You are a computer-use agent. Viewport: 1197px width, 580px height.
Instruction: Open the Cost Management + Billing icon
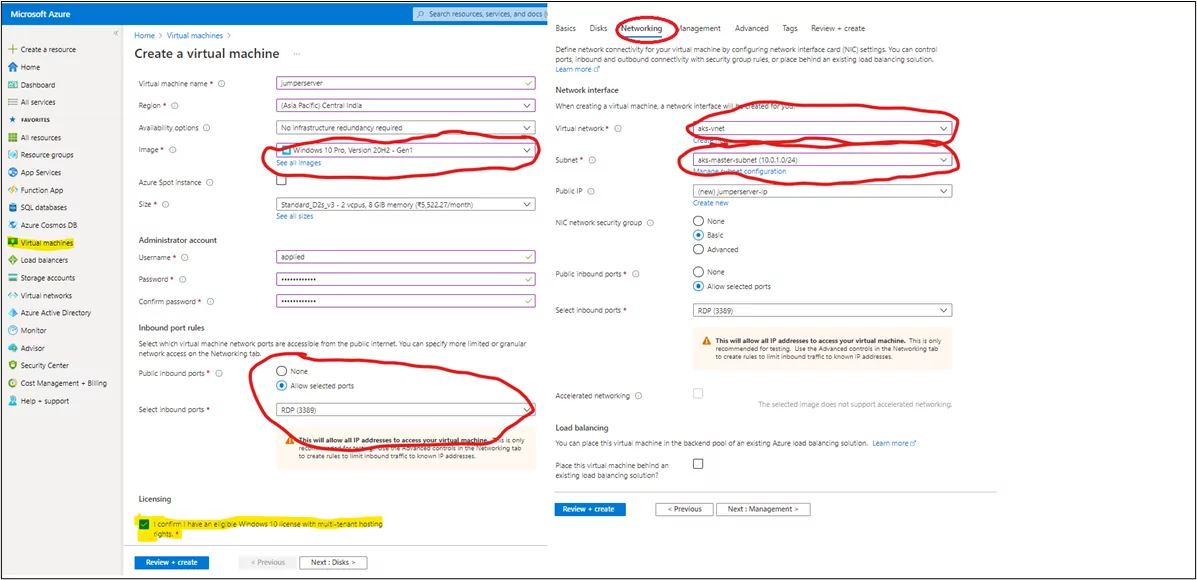coord(12,383)
